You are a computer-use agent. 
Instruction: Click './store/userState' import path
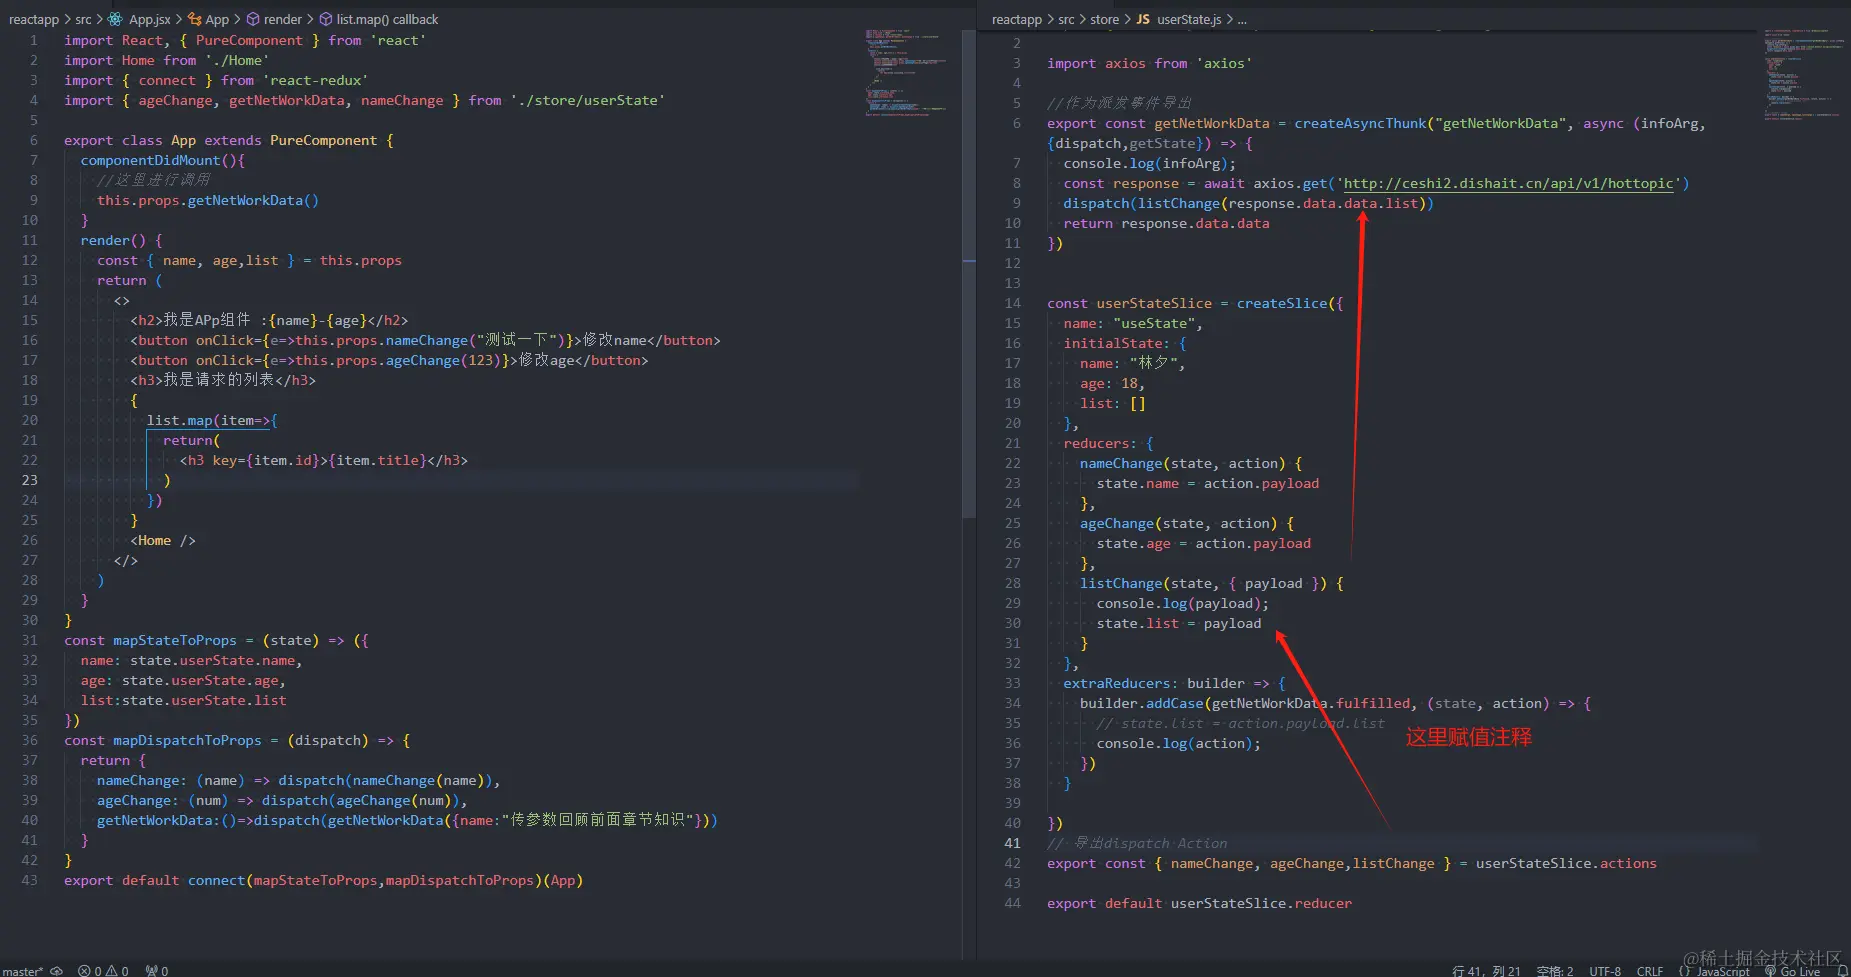click(588, 100)
